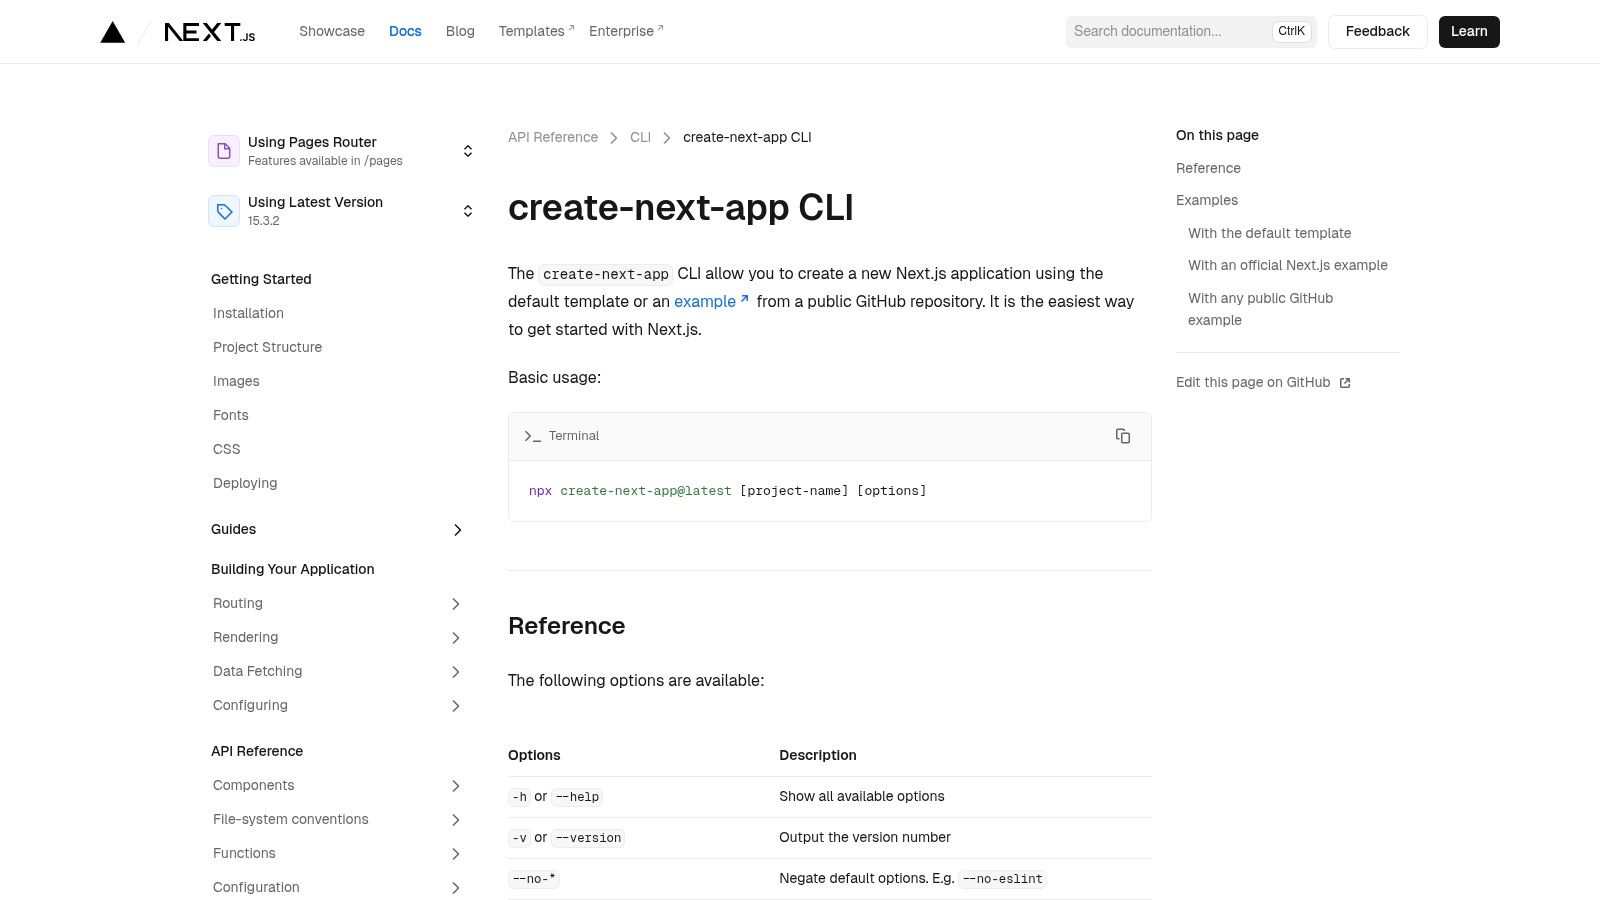Screen dimensions: 1600x900
Task: Open Deploying in sidebar
Action: [245, 483]
